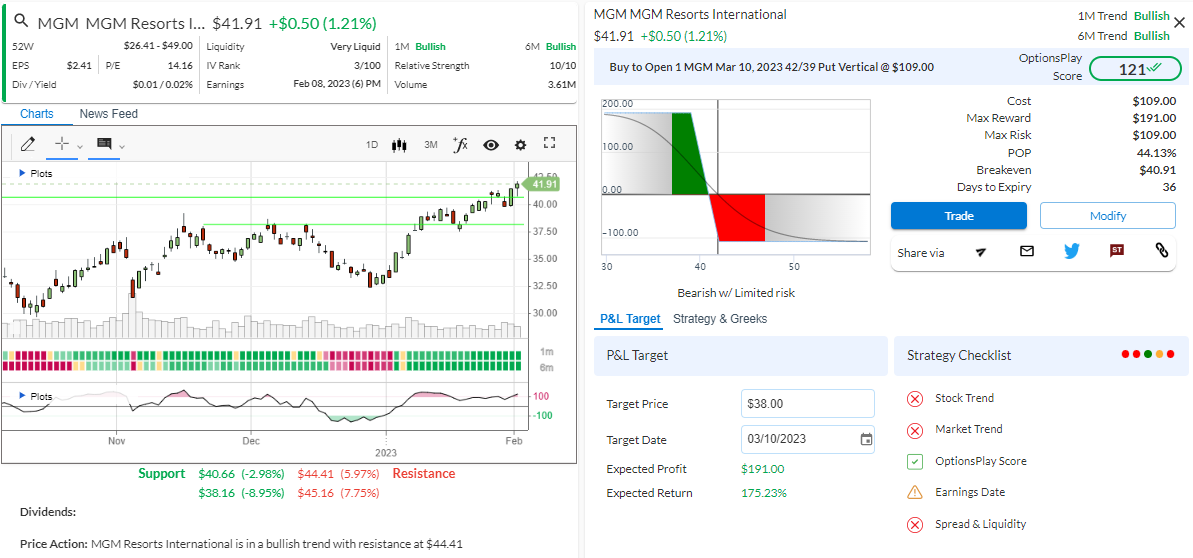This screenshot has height=558, width=1193.
Task: Open the P&L Target tab
Action: (x=630, y=319)
